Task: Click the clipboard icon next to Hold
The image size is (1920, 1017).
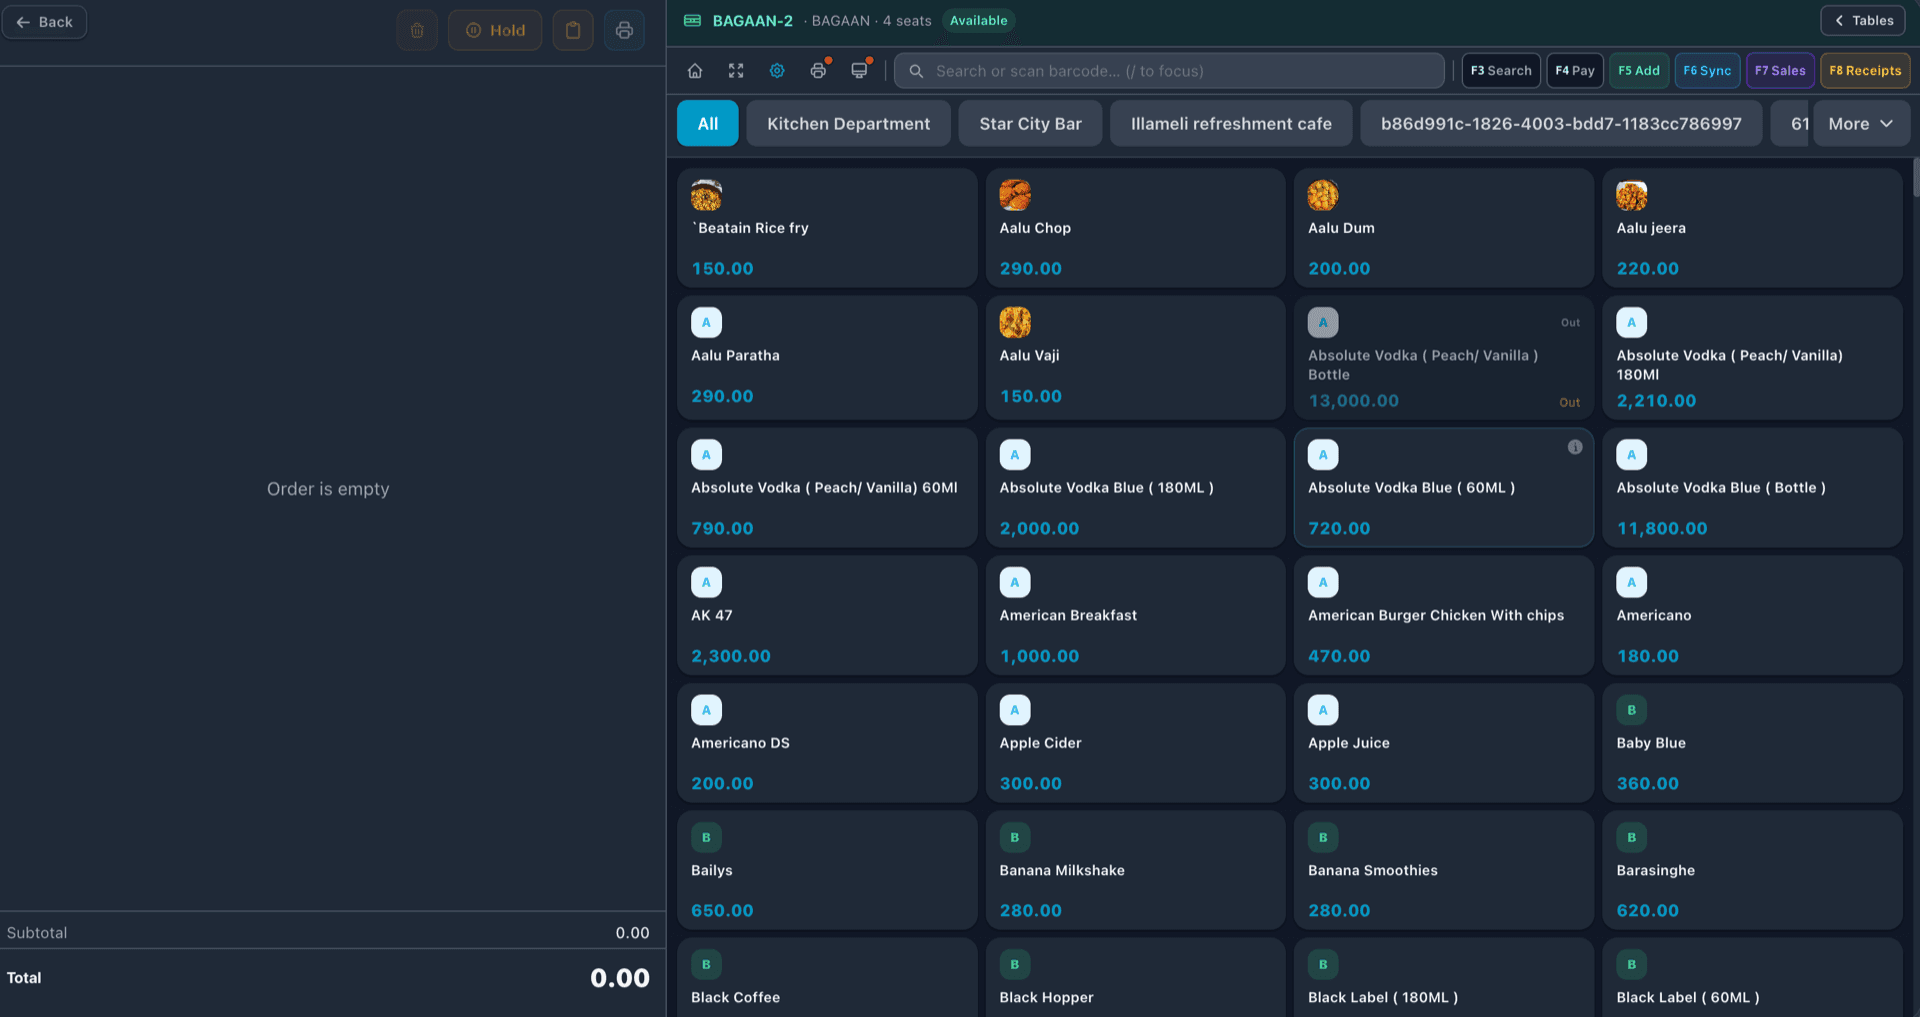Action: click(573, 30)
